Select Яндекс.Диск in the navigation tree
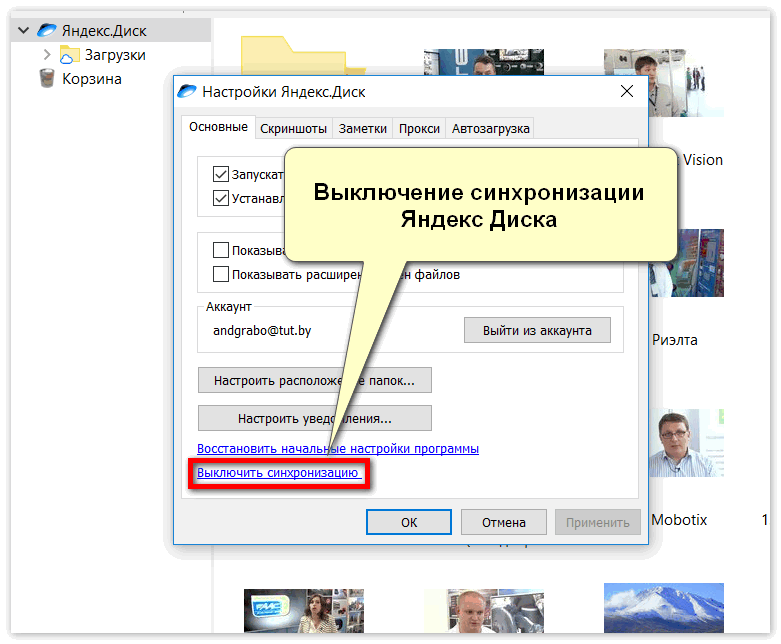This screenshot has width=781, height=644. click(x=104, y=31)
